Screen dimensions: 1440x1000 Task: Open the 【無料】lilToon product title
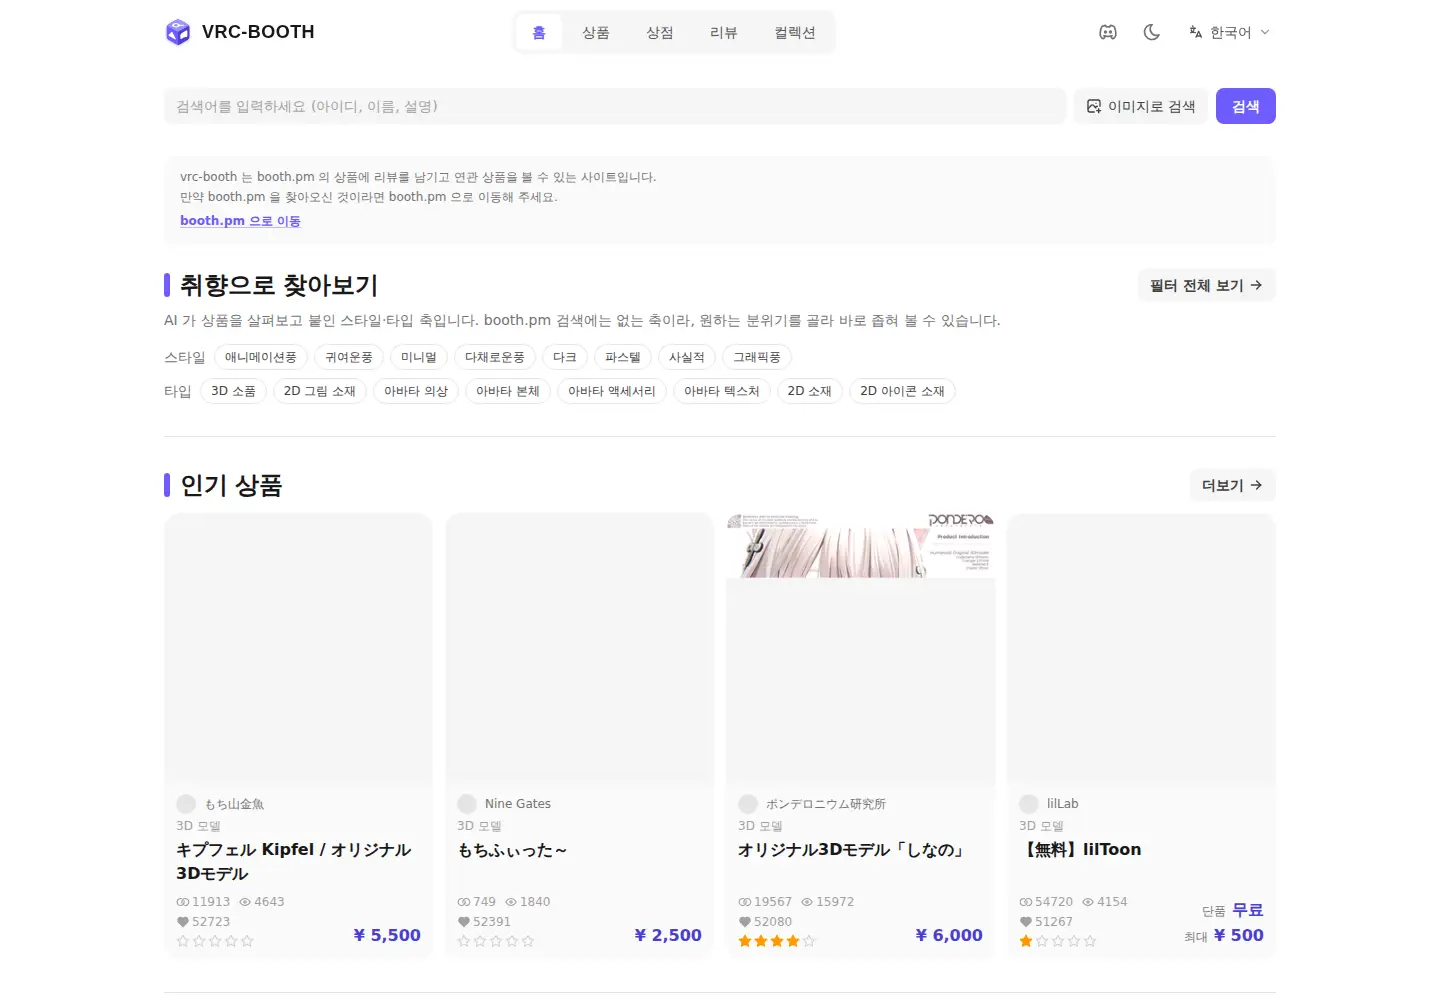(1080, 850)
